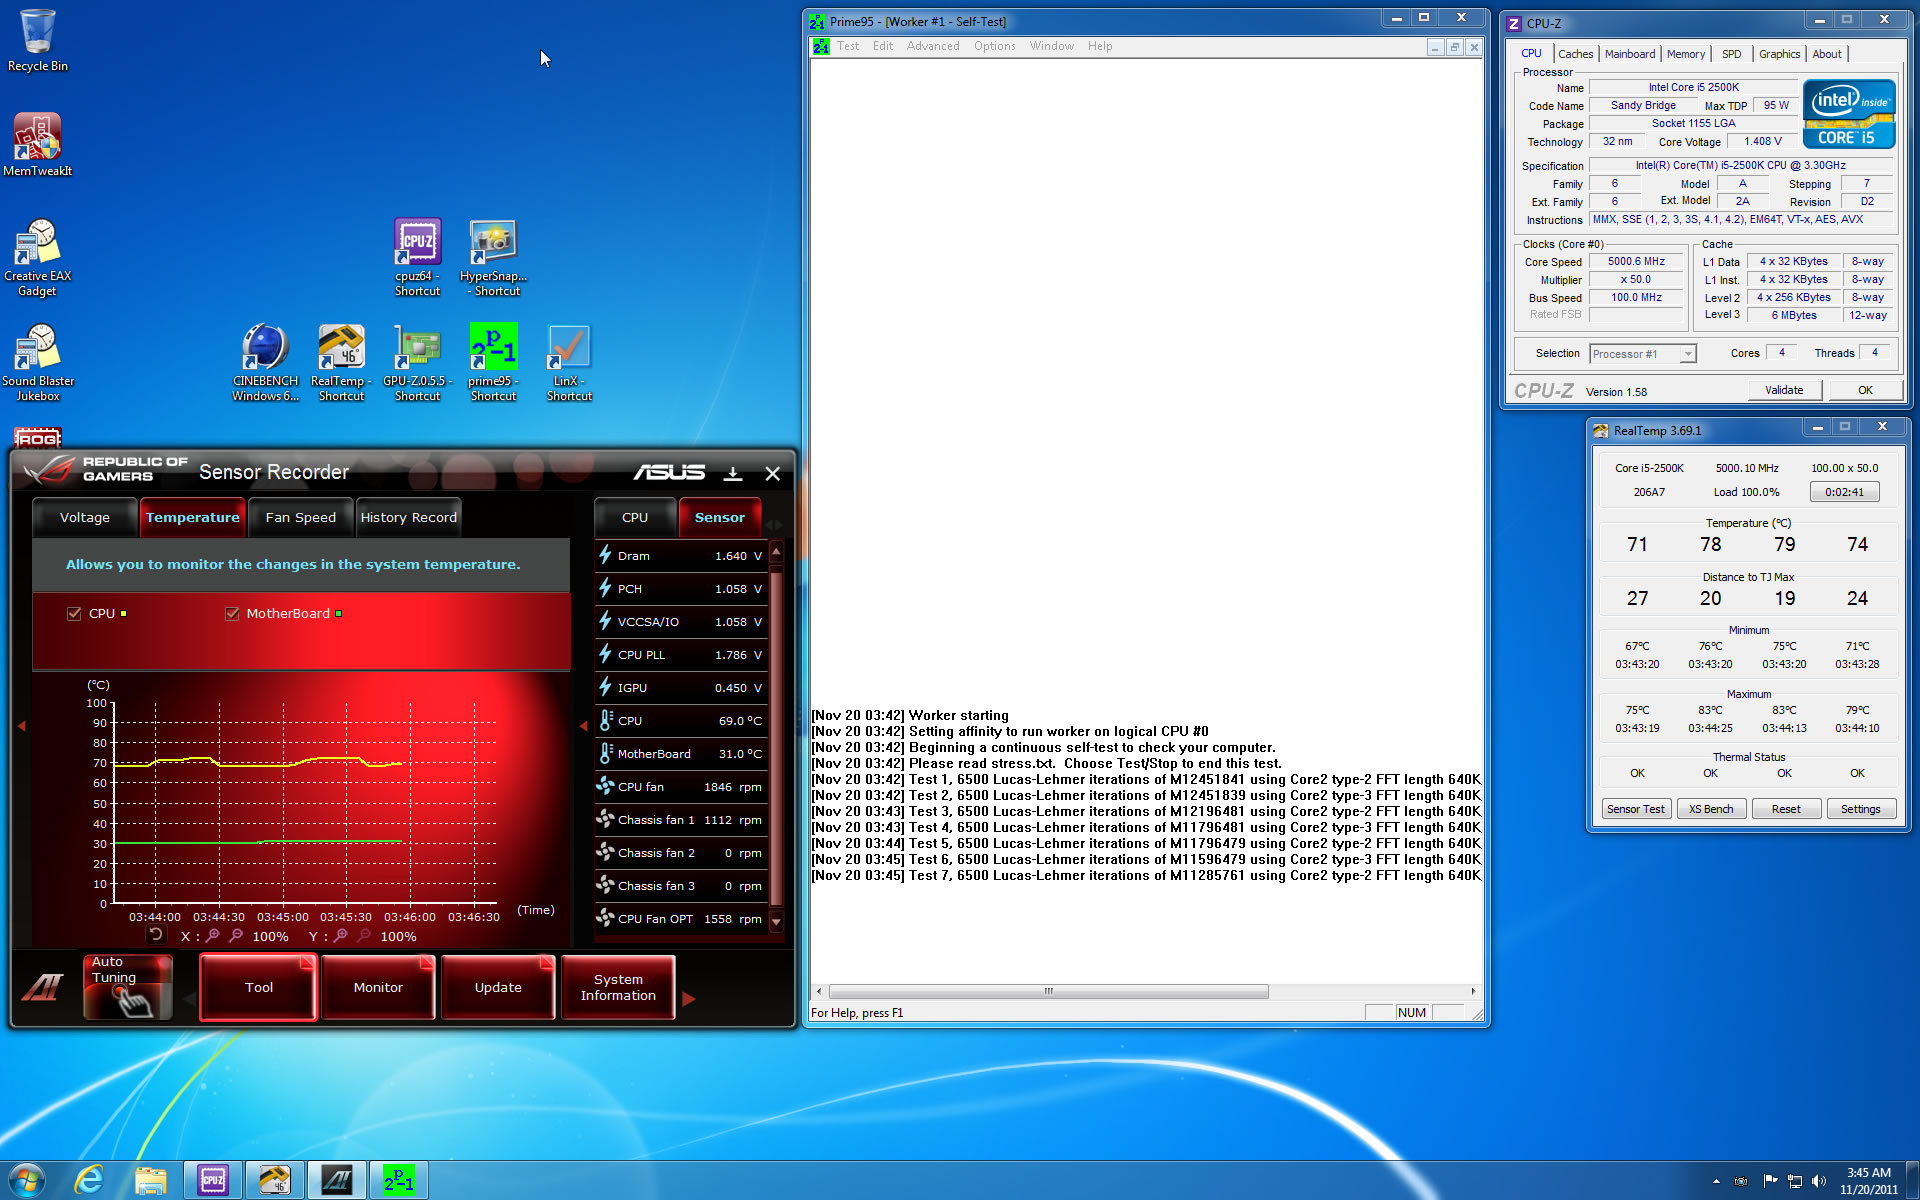This screenshot has width=1920, height=1200.
Task: Switch to AI Suite in taskbar
Action: [x=337, y=1180]
